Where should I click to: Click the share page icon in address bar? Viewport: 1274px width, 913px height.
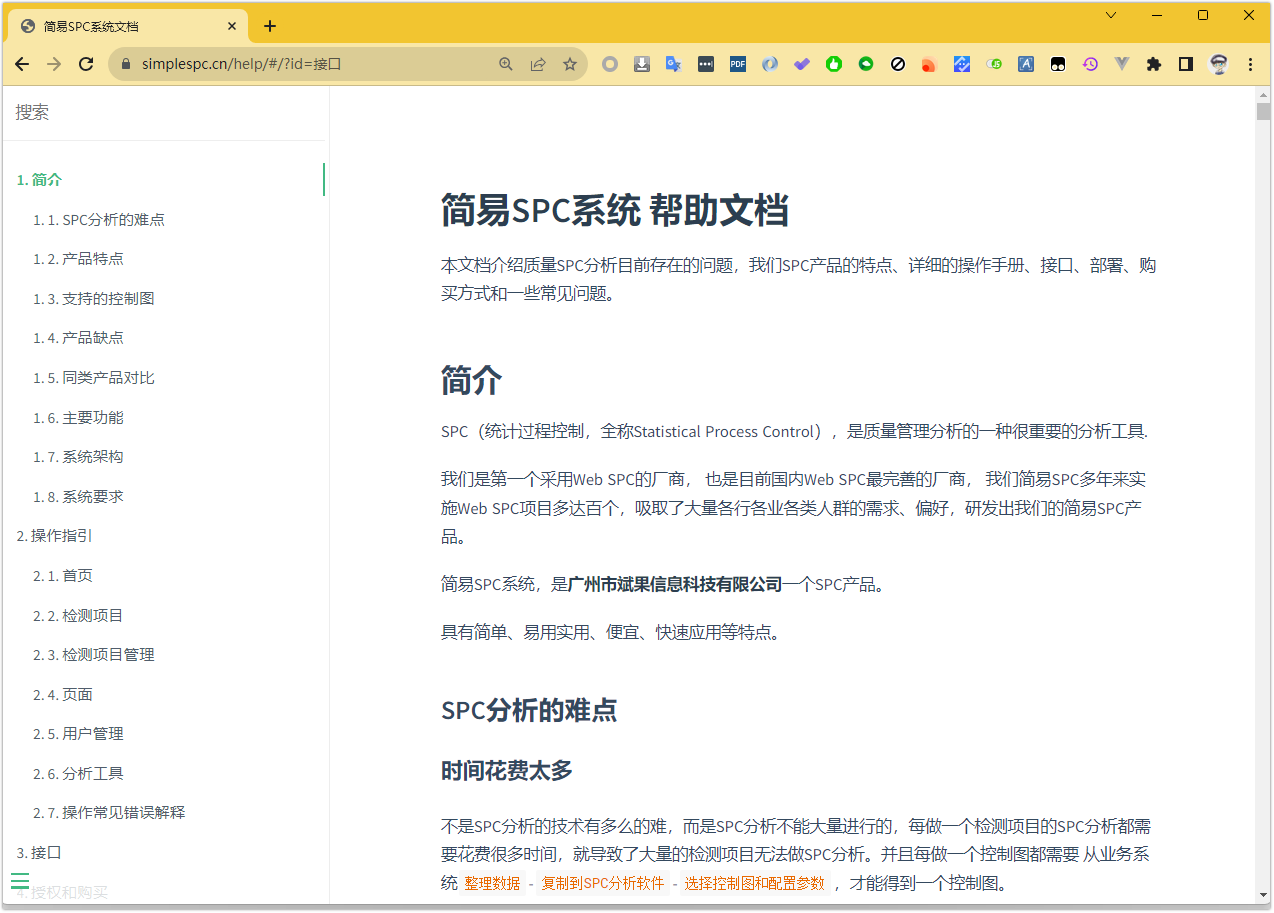click(538, 64)
